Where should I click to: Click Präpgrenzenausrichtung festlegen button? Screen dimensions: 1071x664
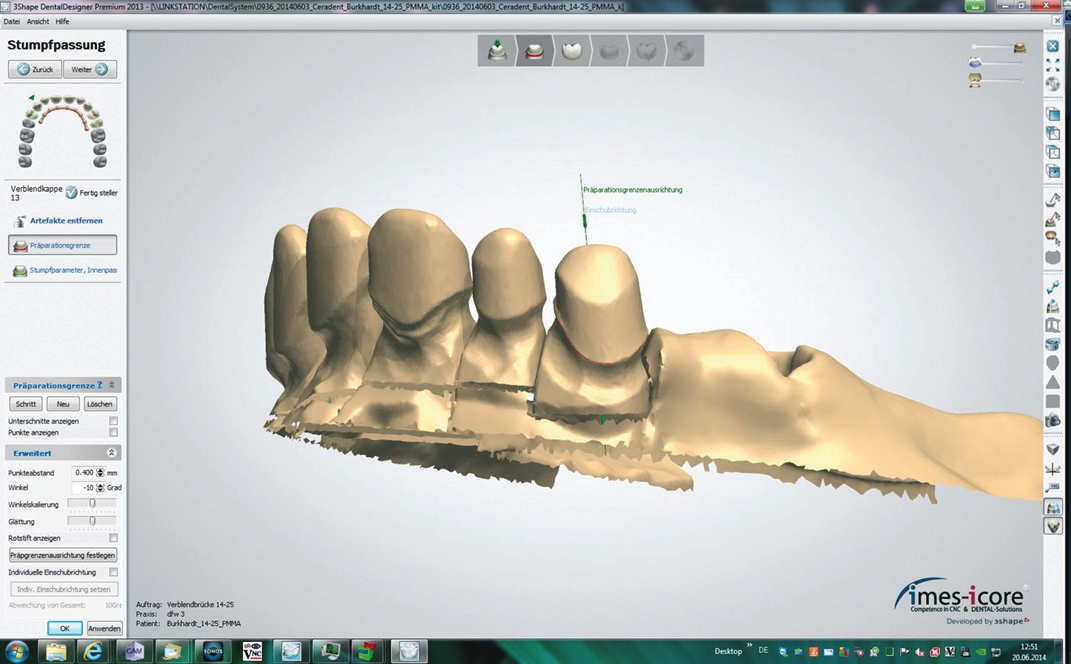[x=63, y=555]
